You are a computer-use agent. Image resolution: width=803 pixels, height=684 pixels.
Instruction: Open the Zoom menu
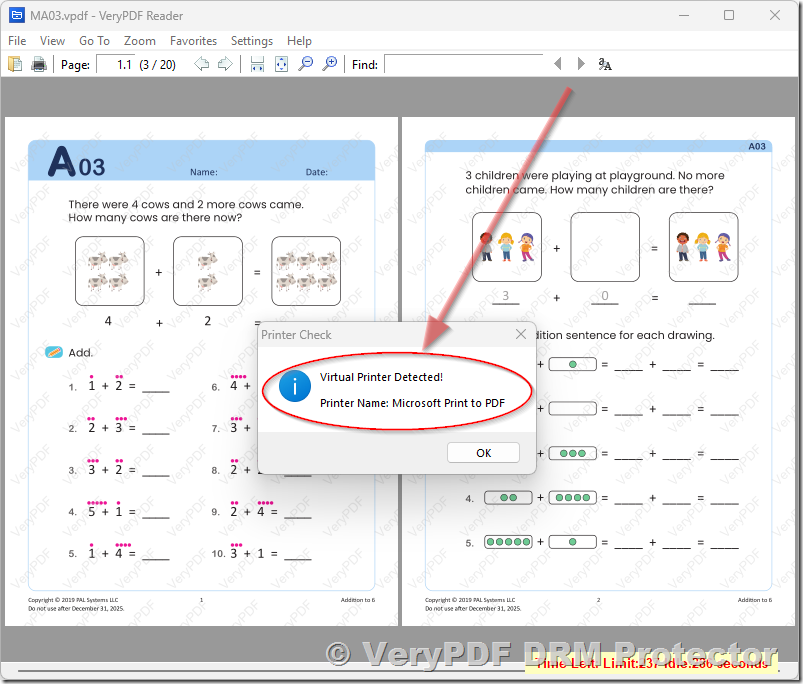139,40
